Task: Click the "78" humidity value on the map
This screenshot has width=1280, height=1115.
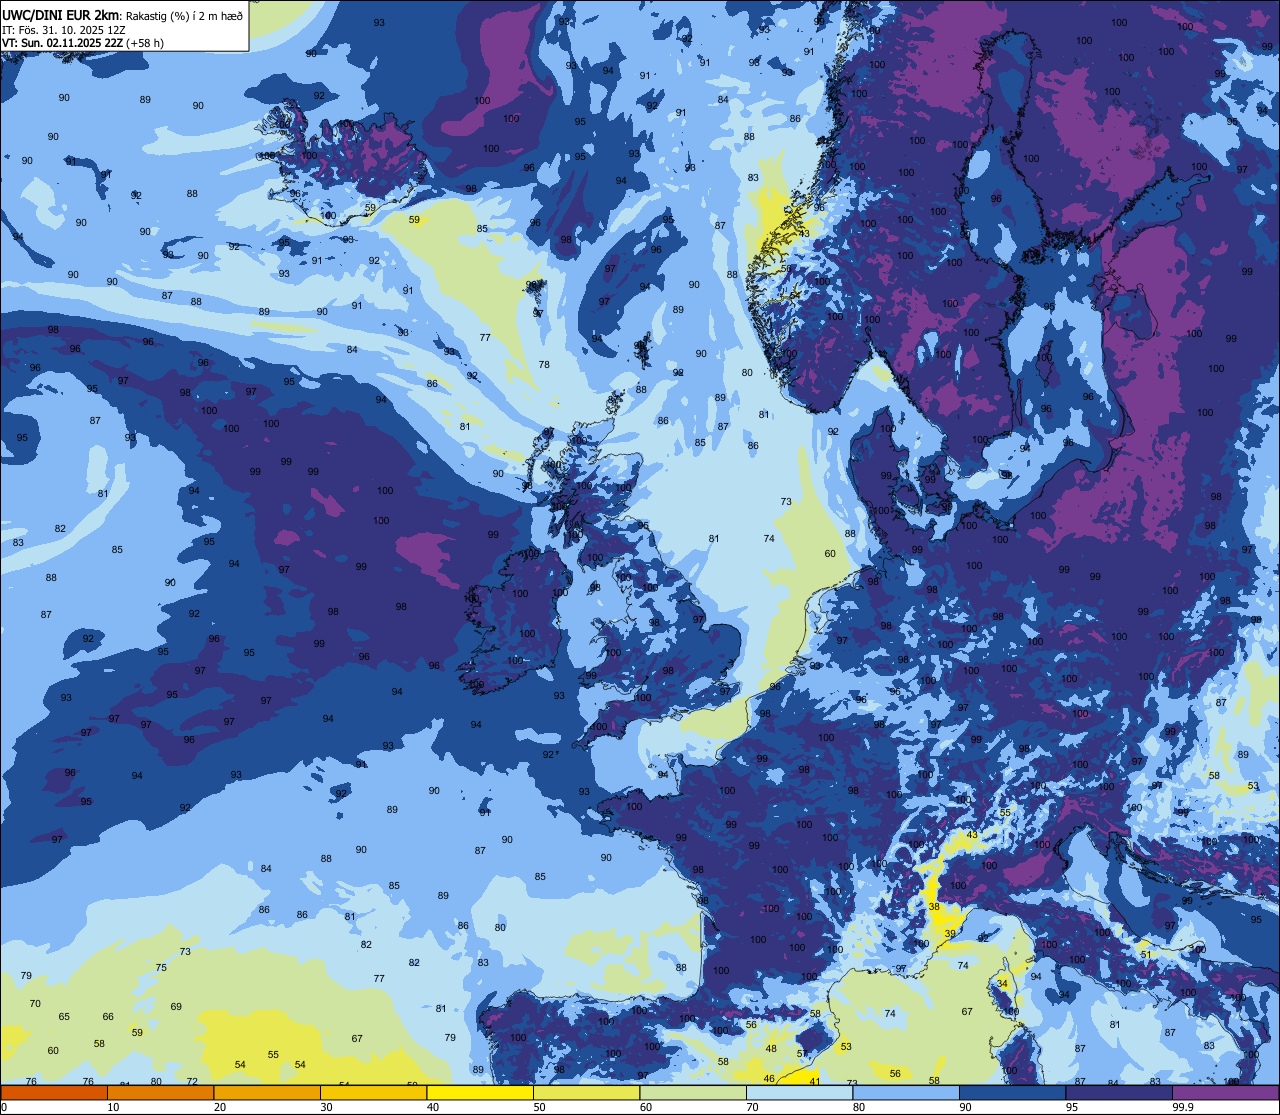Action: coord(544,365)
